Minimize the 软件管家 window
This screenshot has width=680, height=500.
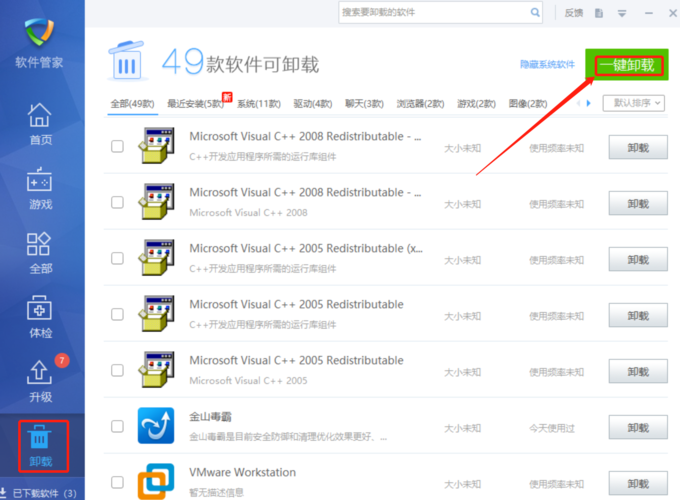648,13
